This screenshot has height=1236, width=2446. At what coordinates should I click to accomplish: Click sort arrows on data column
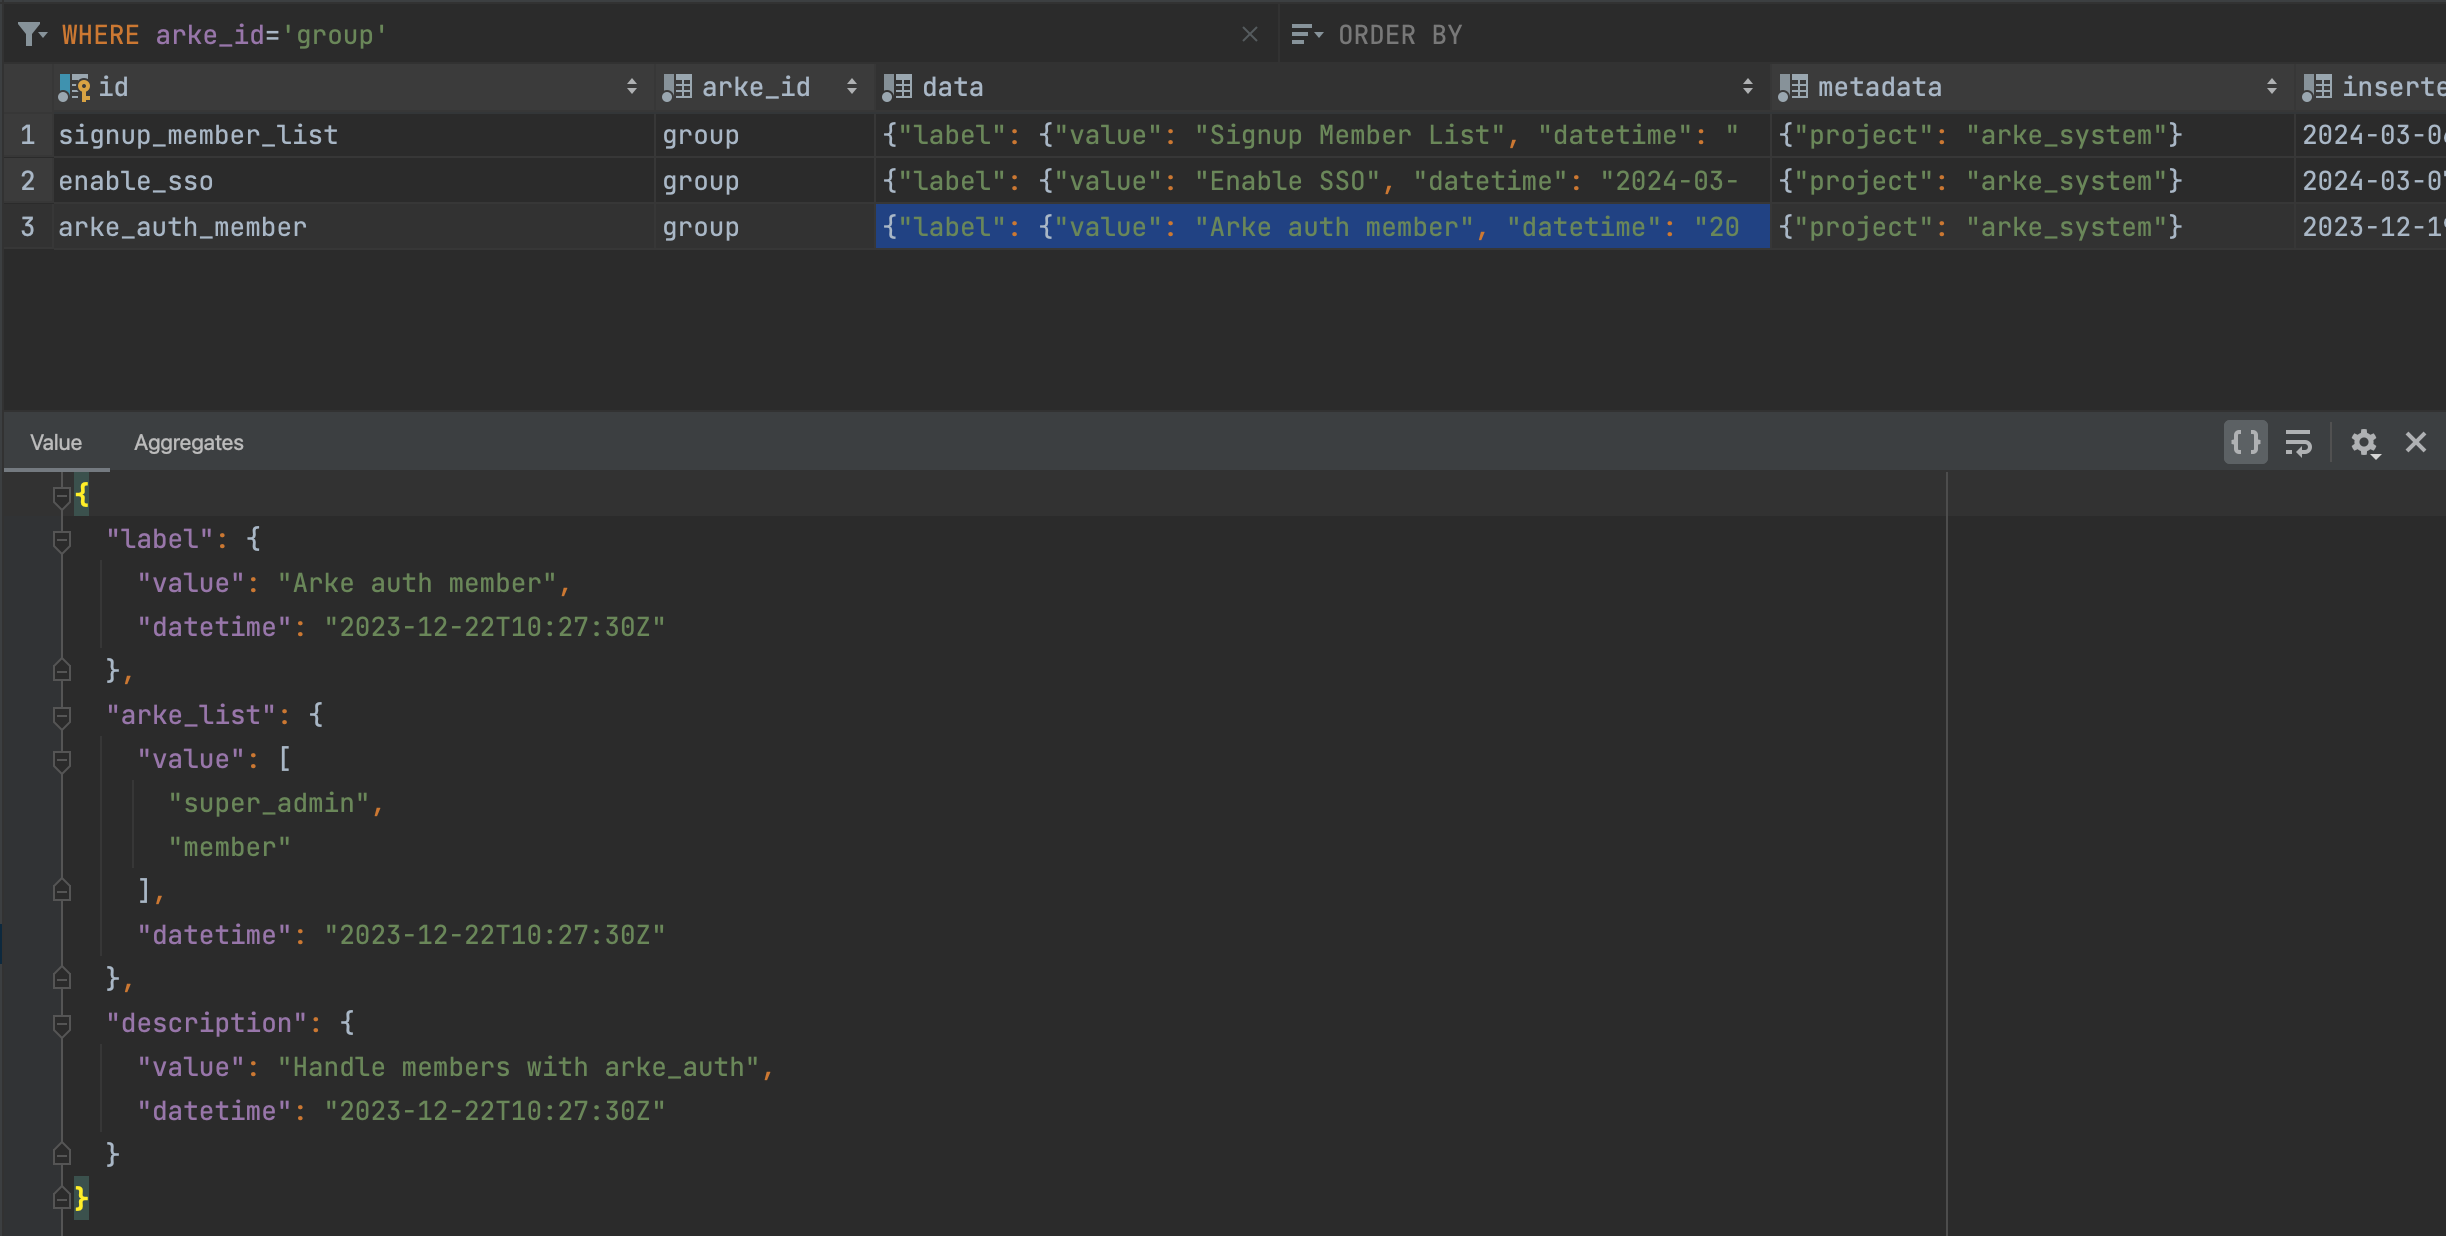(1747, 87)
